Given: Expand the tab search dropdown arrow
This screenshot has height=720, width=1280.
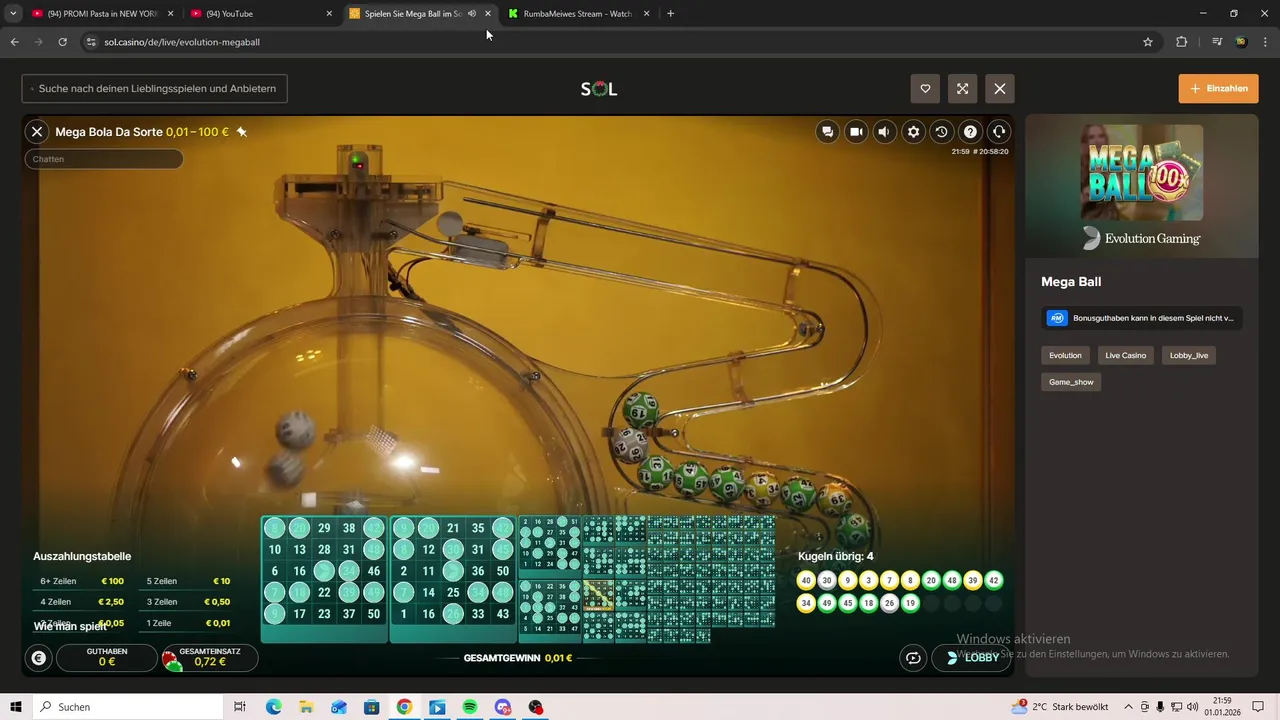Looking at the screenshot, I should click(13, 14).
